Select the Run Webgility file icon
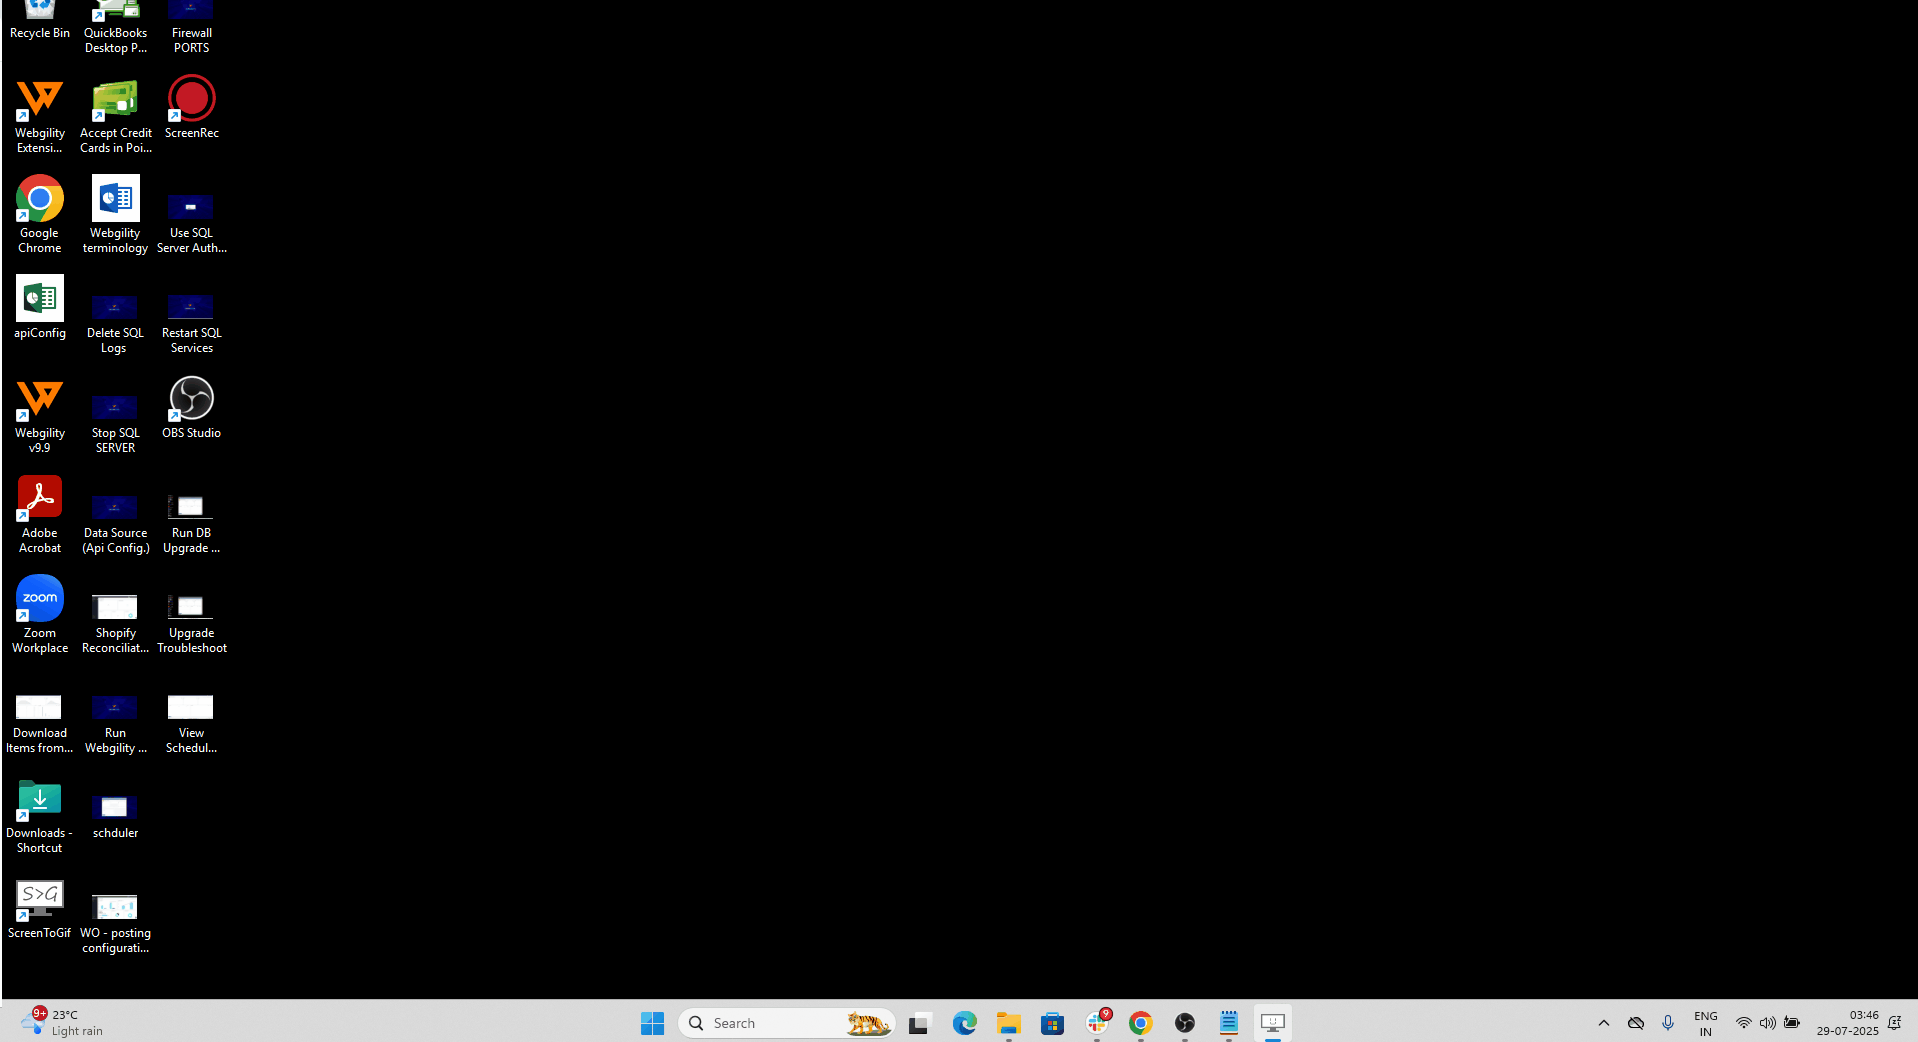The image size is (1918, 1042). pos(115,723)
